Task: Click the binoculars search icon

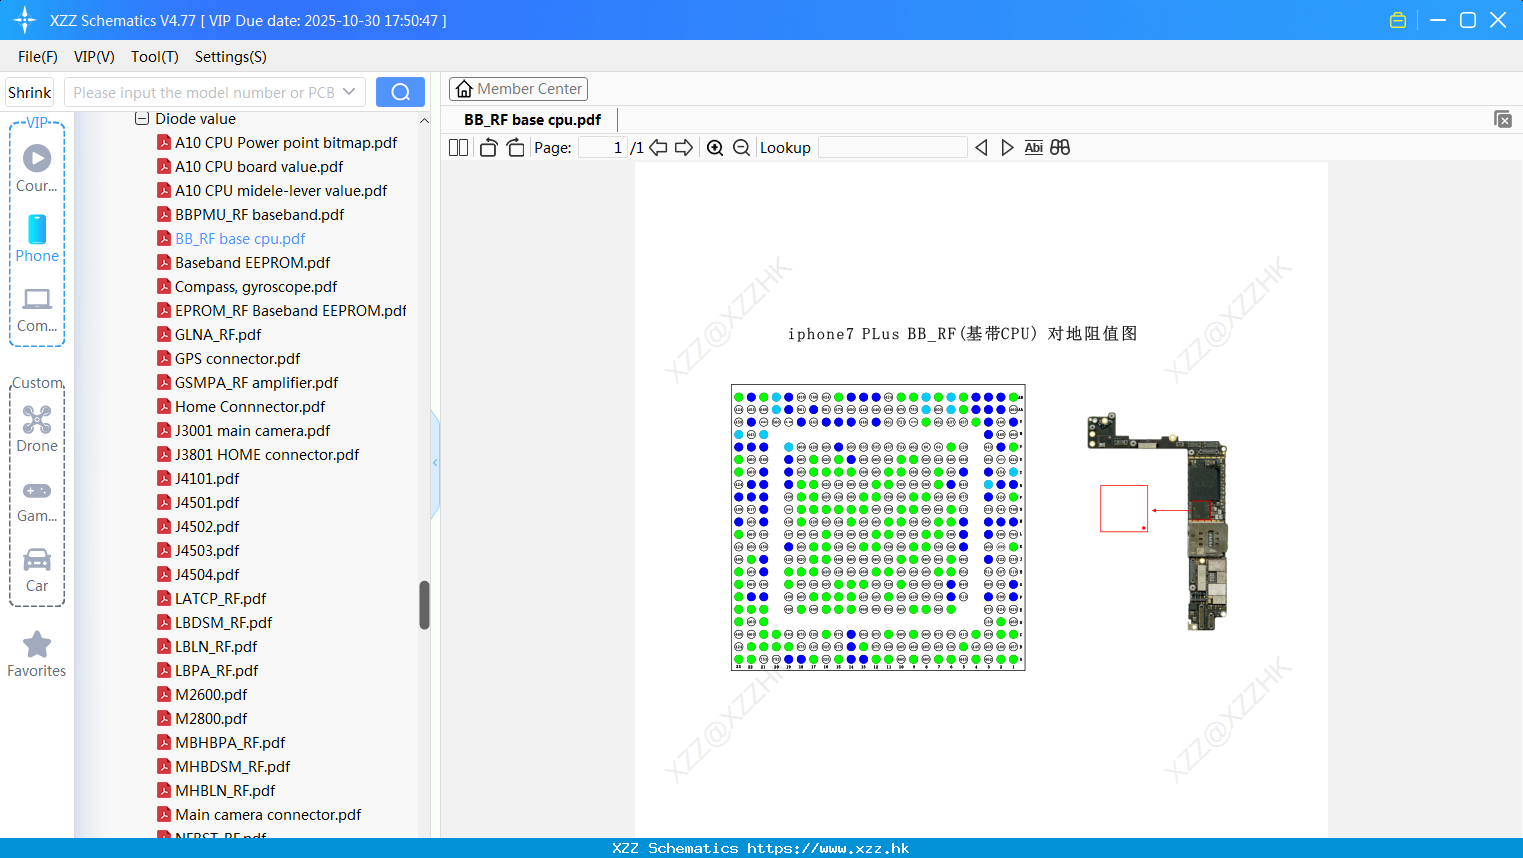Action: [x=1060, y=148]
